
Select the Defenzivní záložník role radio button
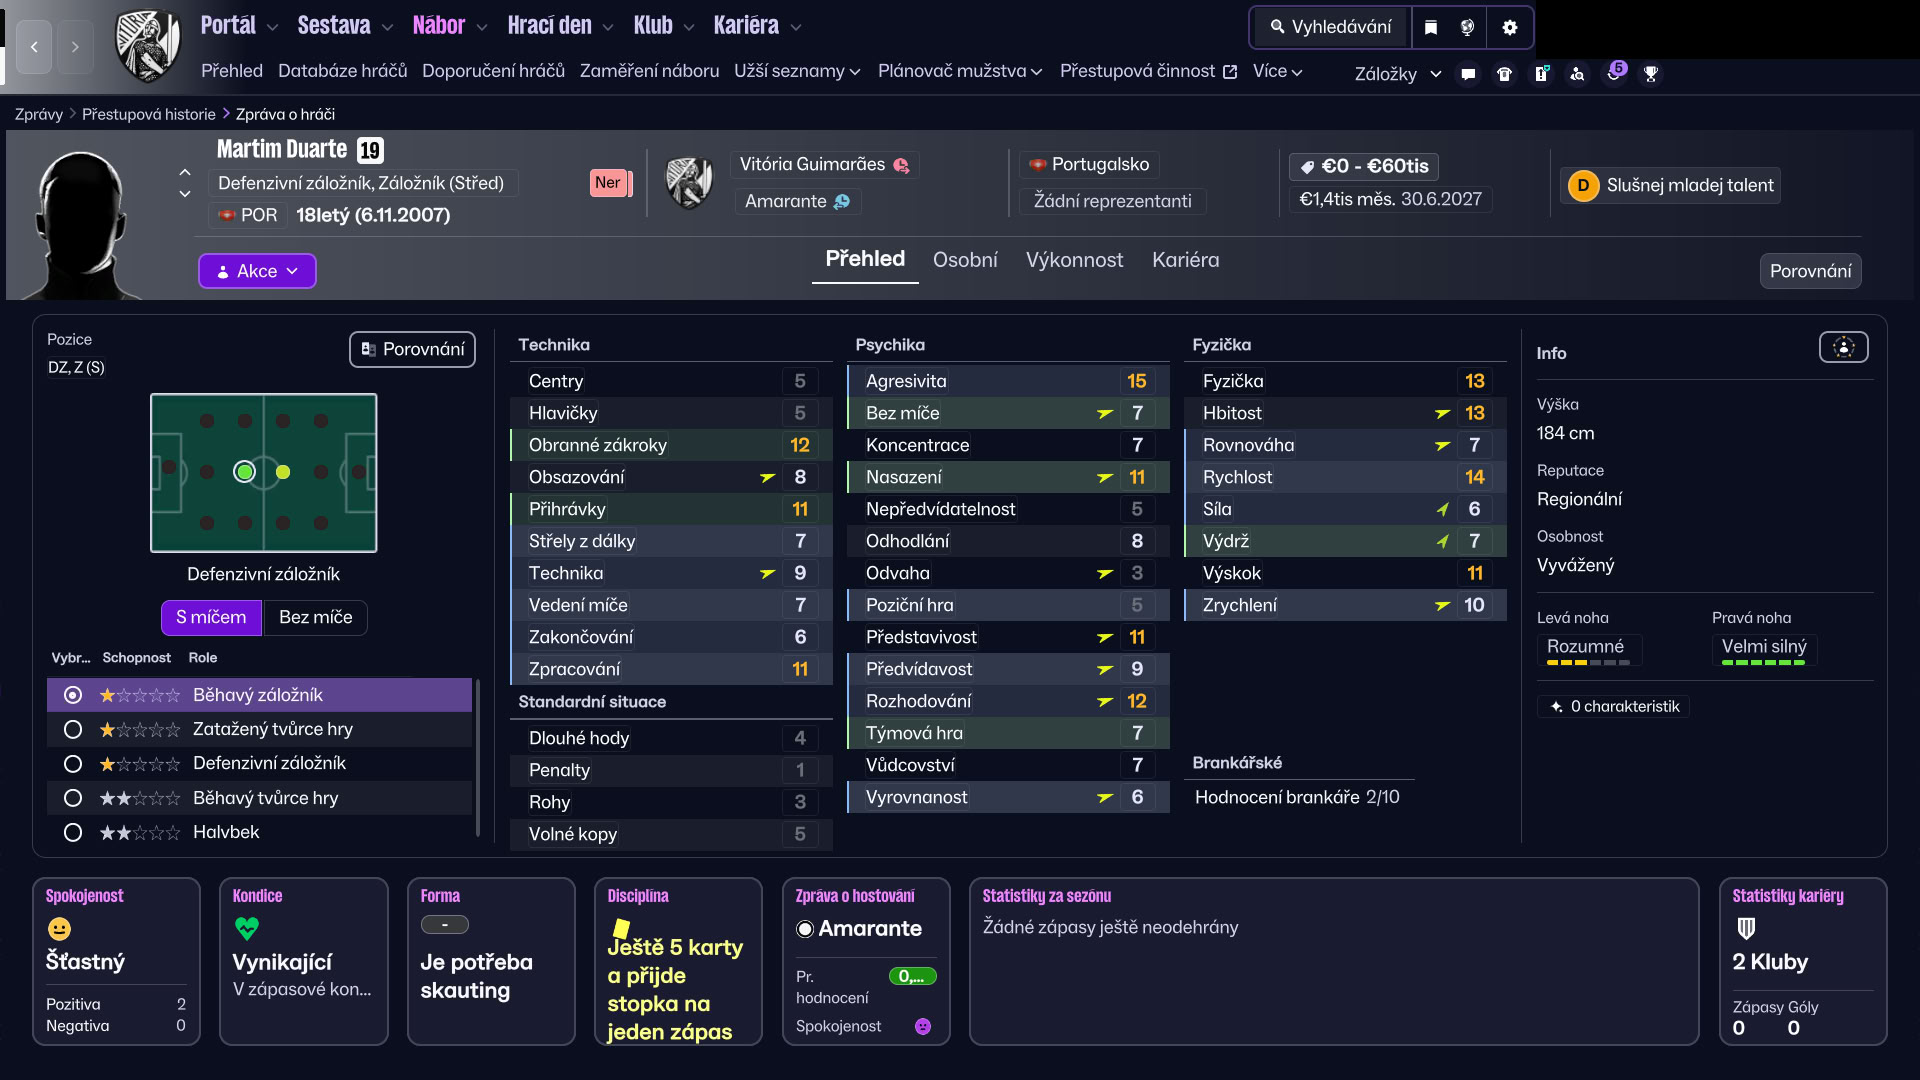73,764
